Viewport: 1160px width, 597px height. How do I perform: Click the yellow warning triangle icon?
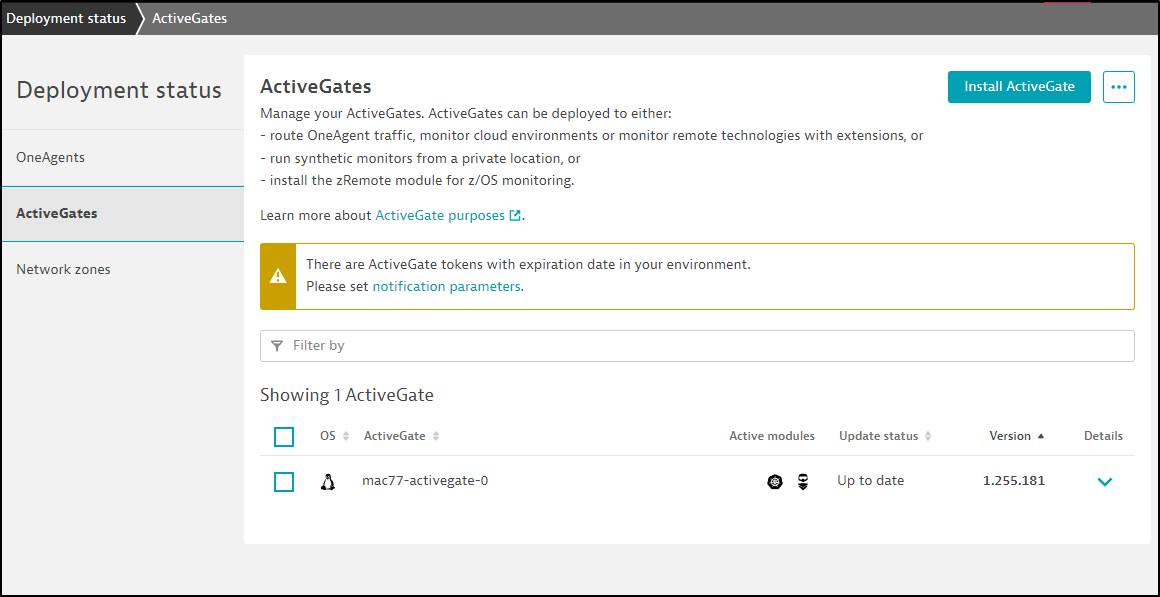point(277,276)
